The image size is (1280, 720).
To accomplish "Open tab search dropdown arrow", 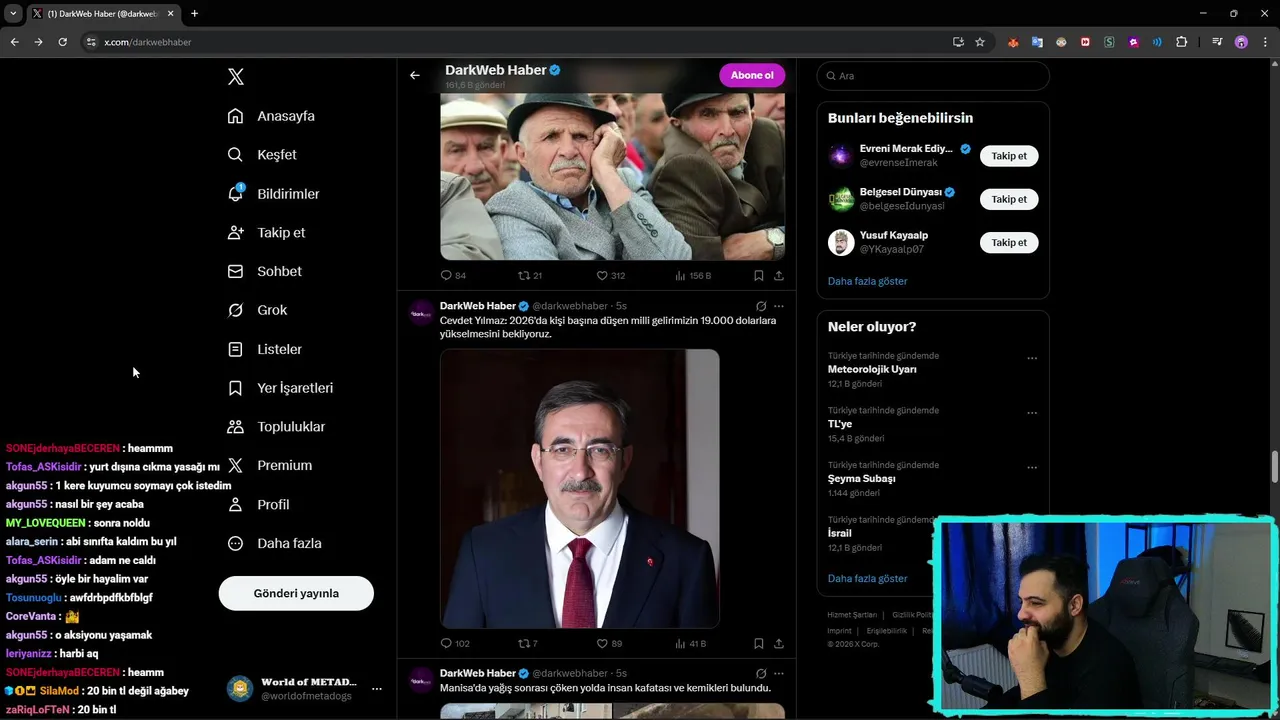I will coord(13,14).
